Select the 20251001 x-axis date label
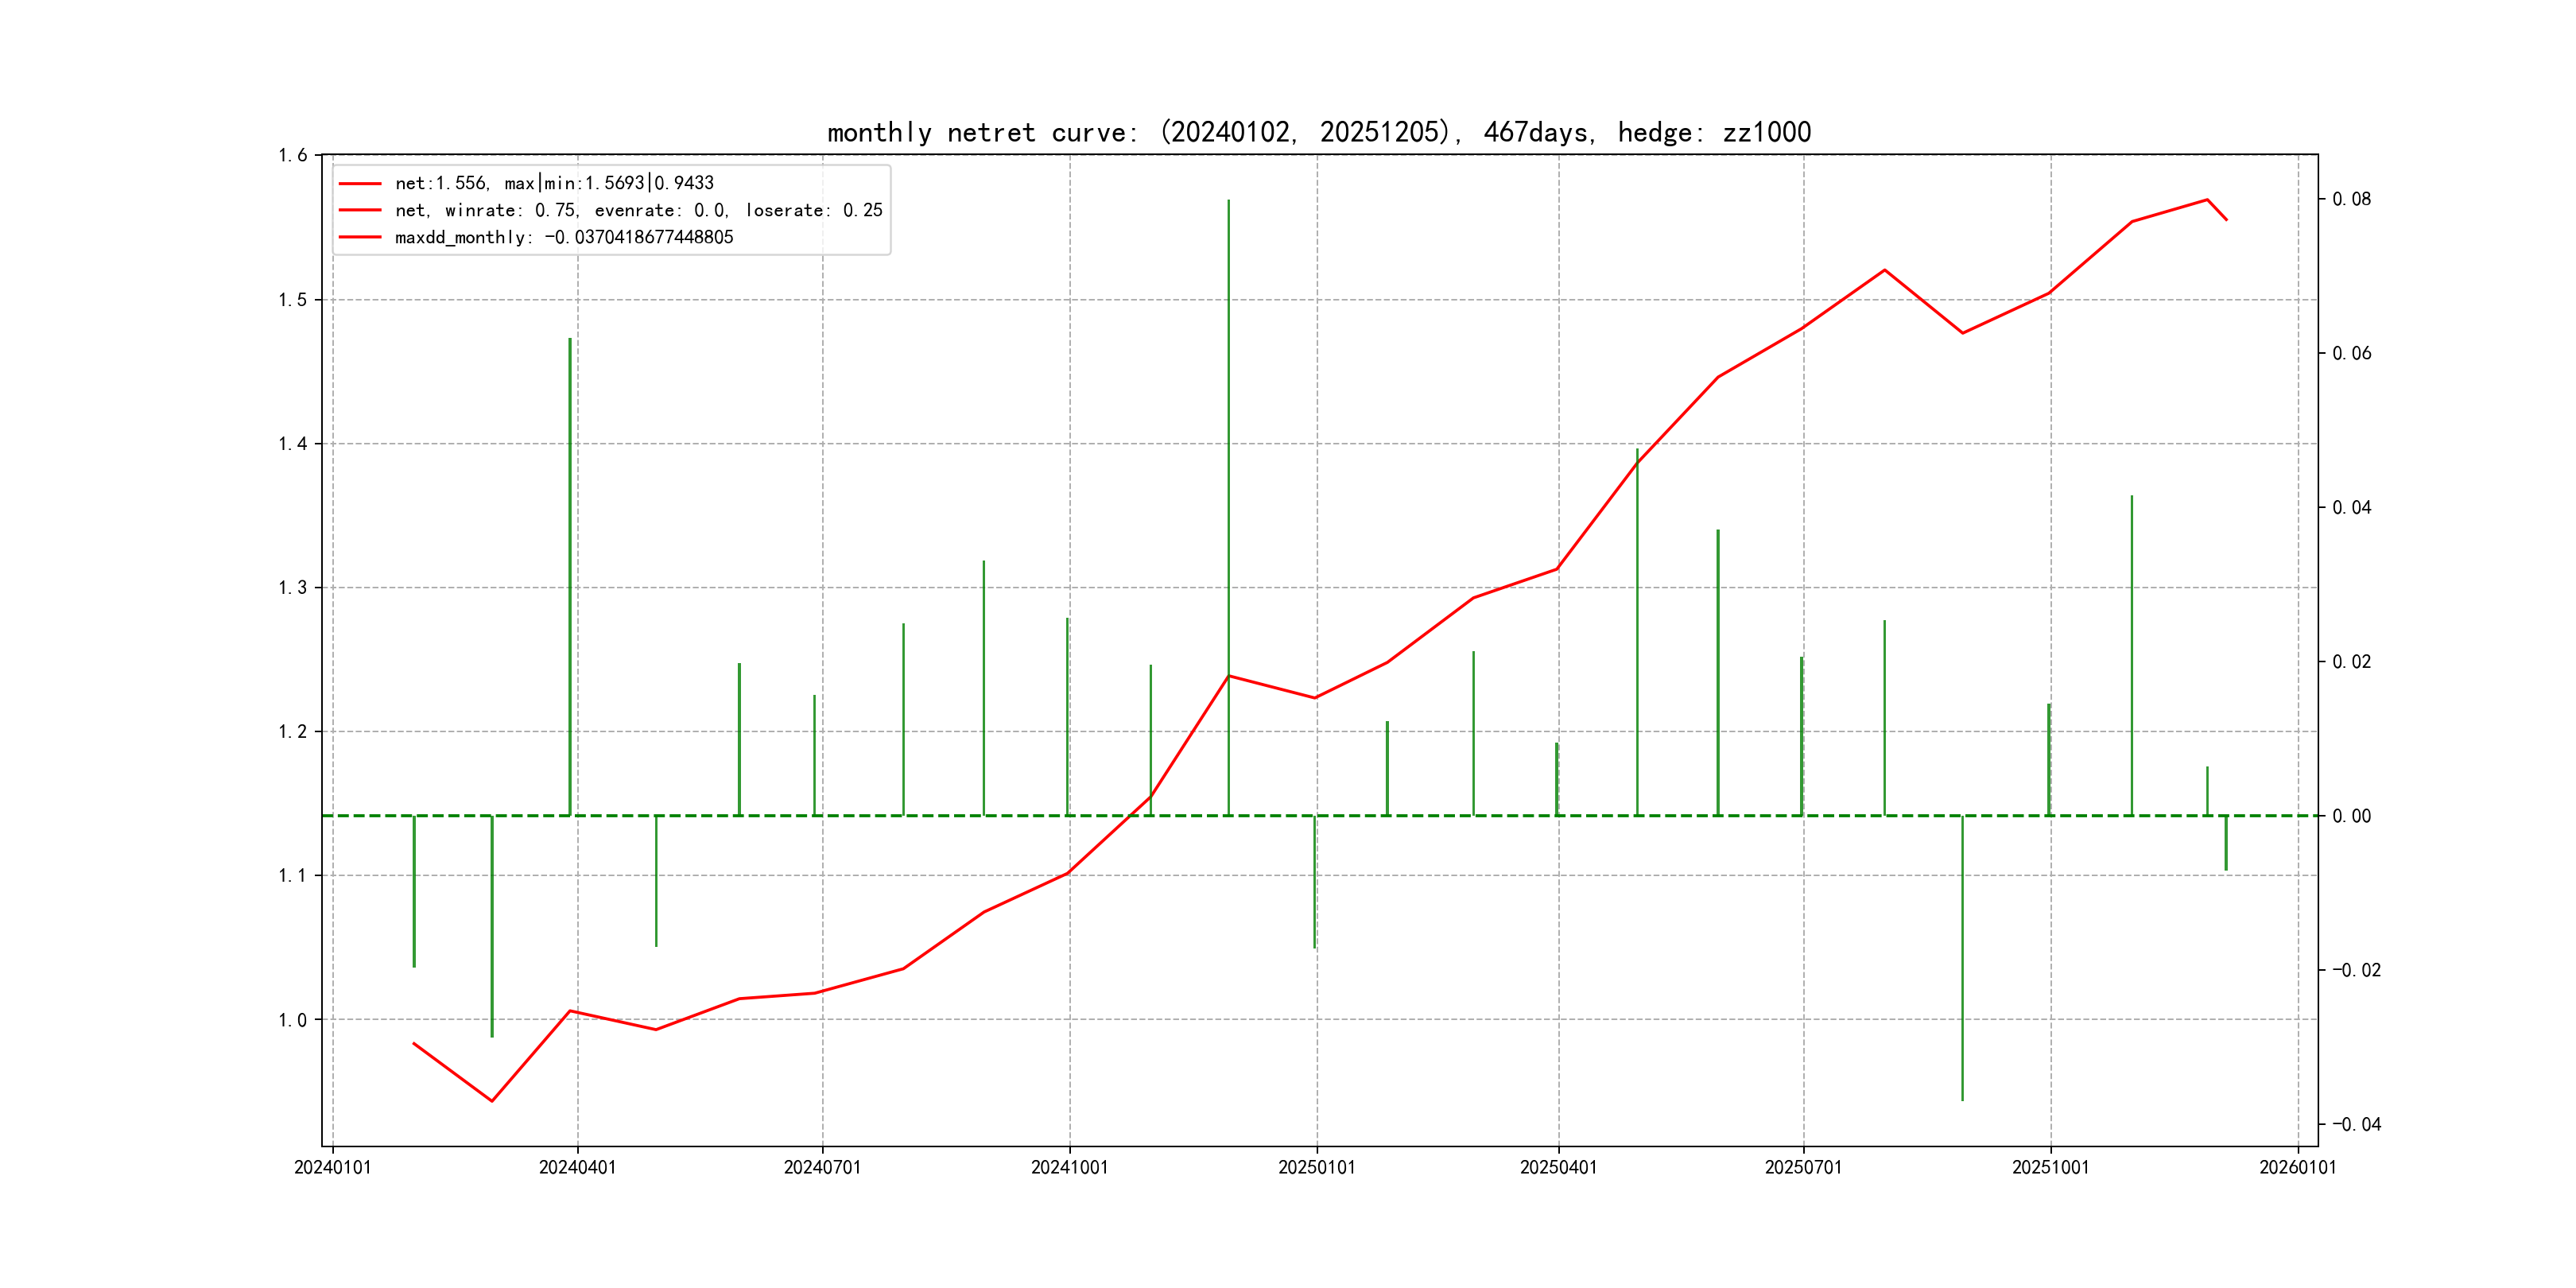Screen dimensions: 2576x1288 click(x=2050, y=1167)
